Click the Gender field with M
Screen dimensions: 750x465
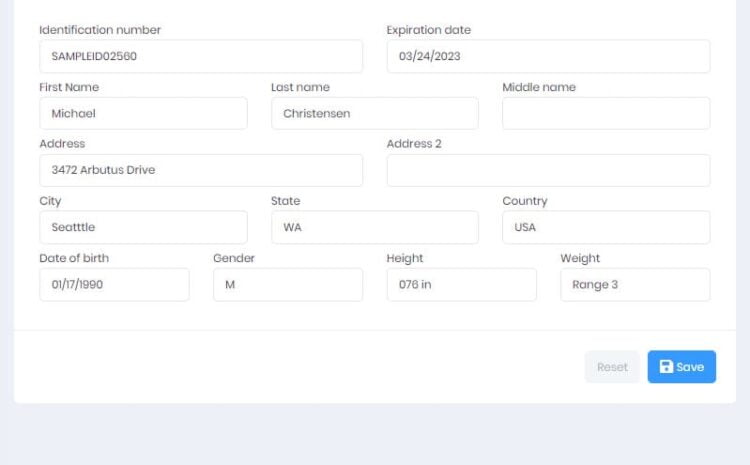click(x=288, y=285)
